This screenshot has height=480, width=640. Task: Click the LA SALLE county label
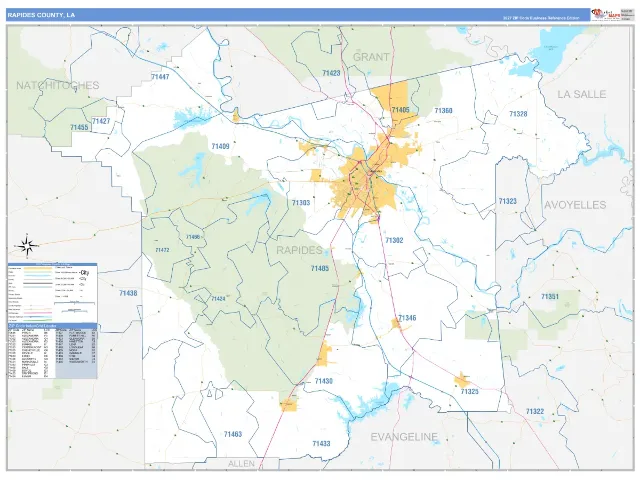click(x=582, y=94)
